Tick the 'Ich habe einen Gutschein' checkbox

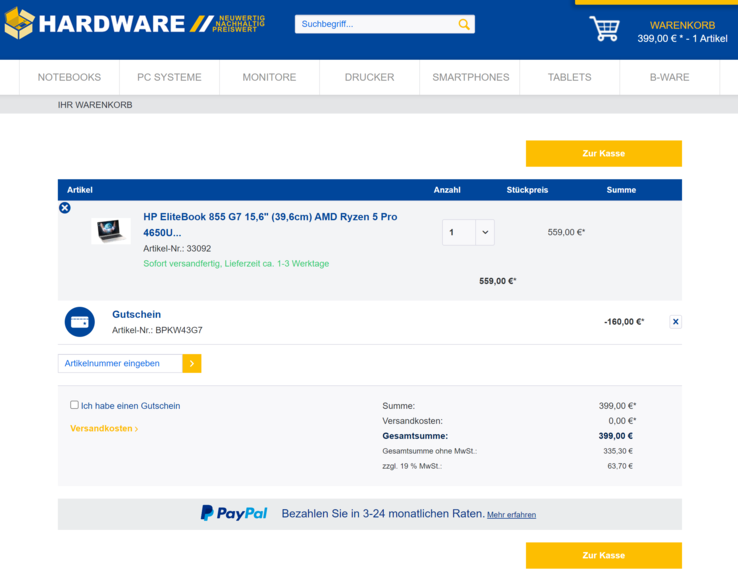tap(74, 405)
